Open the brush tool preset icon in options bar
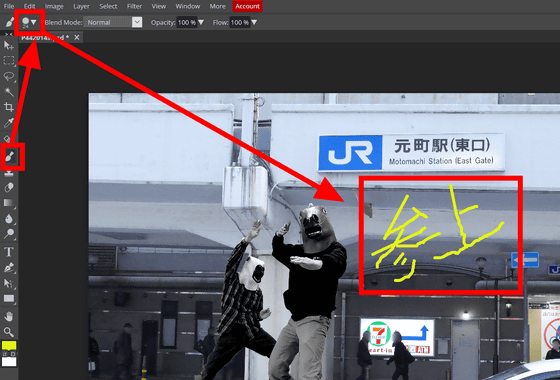This screenshot has width=560, height=380. click(x=10, y=22)
